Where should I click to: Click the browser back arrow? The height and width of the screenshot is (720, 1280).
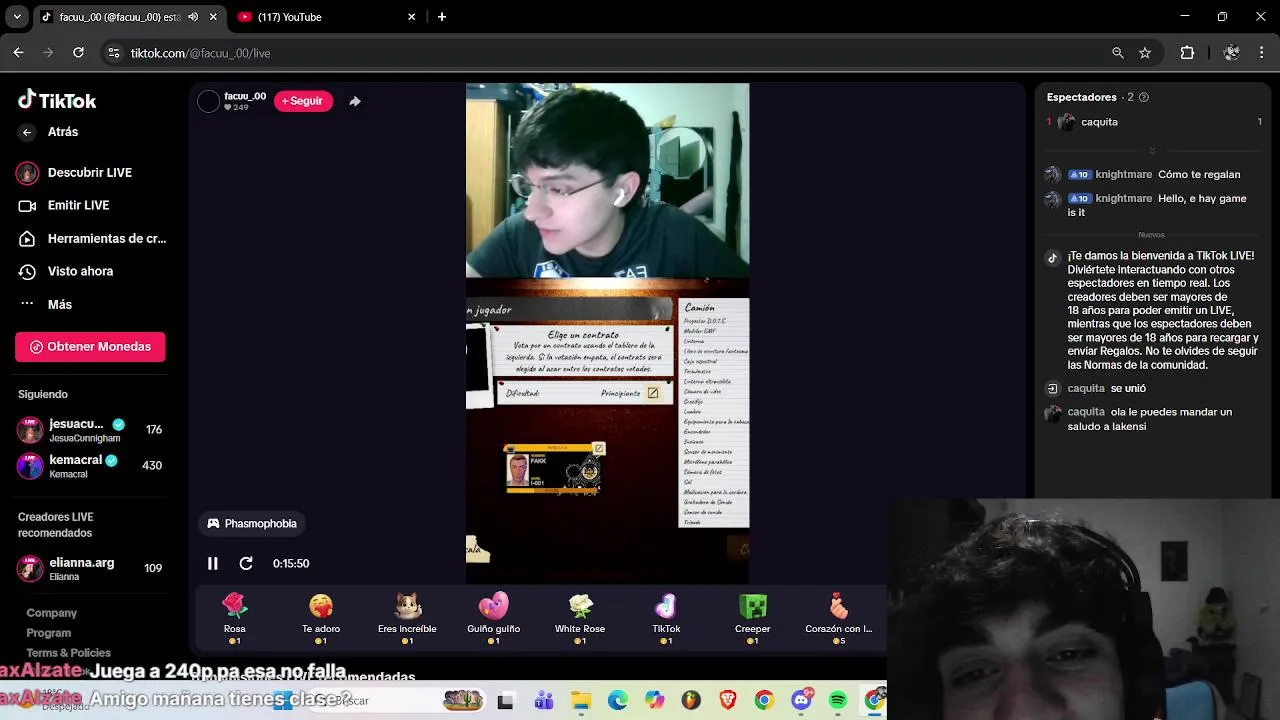[x=18, y=53]
